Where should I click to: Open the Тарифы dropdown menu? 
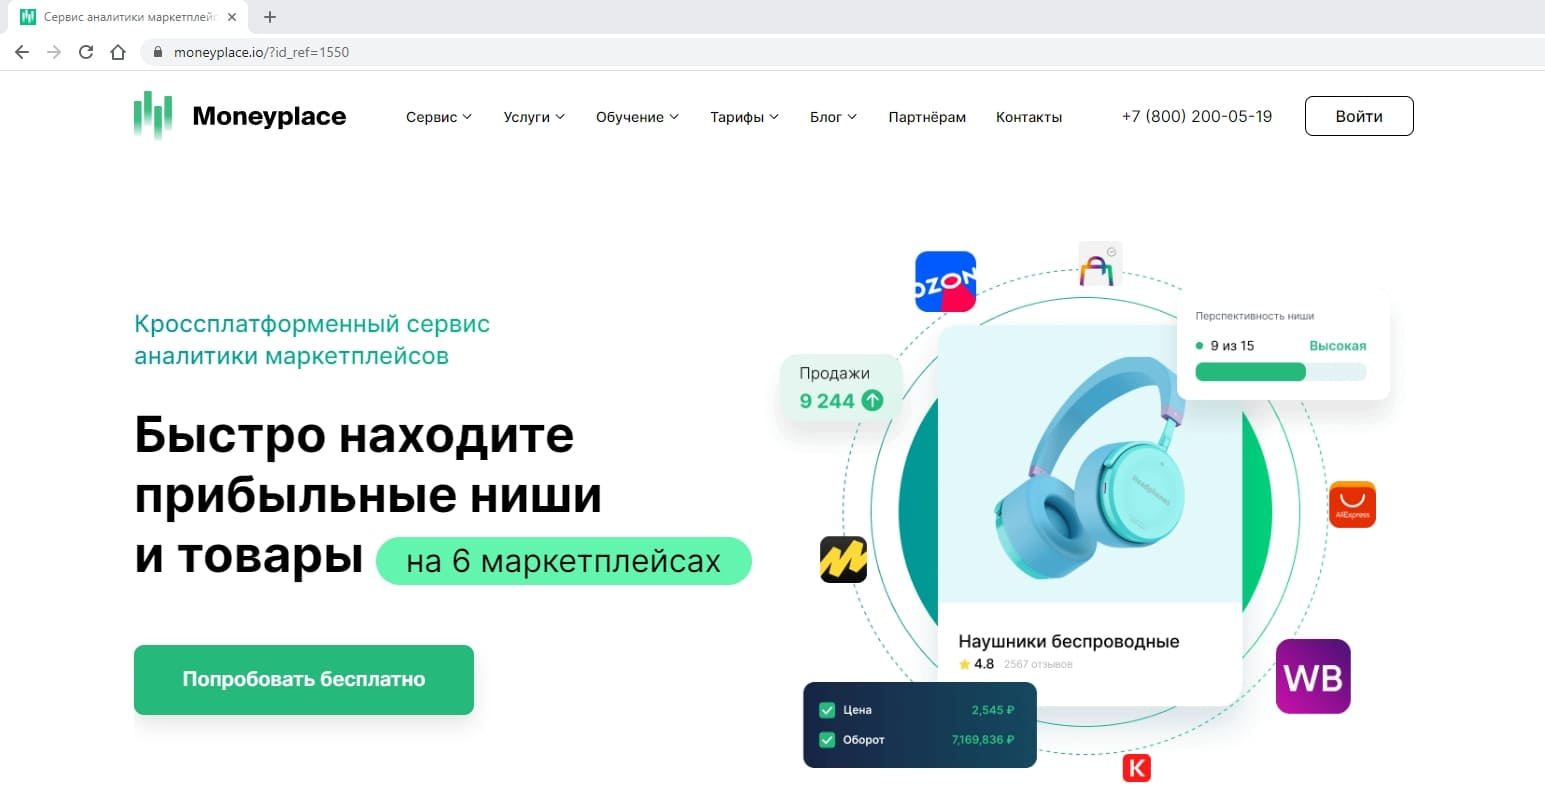745,117
